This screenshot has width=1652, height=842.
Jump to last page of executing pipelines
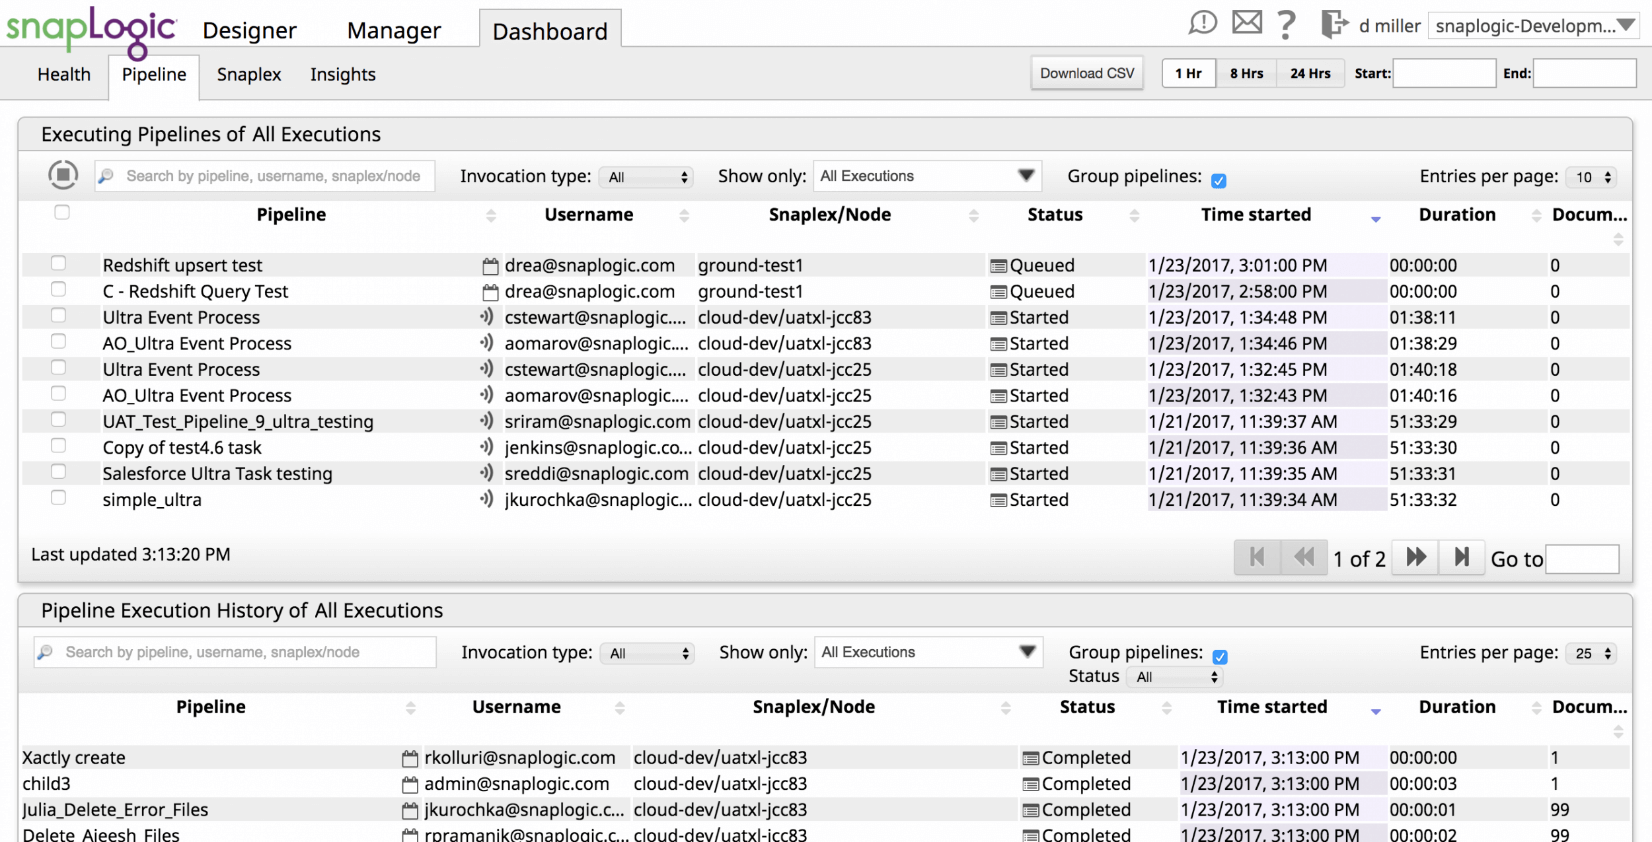[1462, 557]
